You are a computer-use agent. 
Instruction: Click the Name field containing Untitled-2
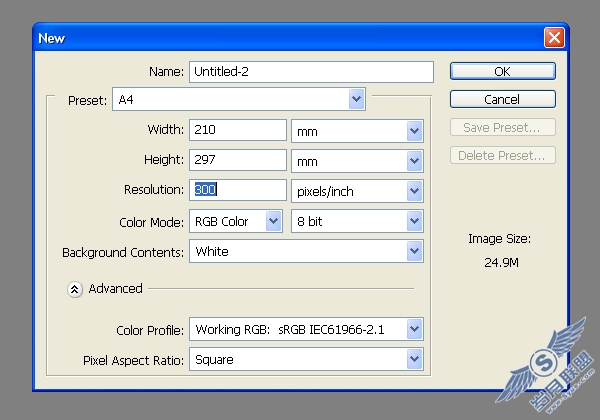[311, 72]
